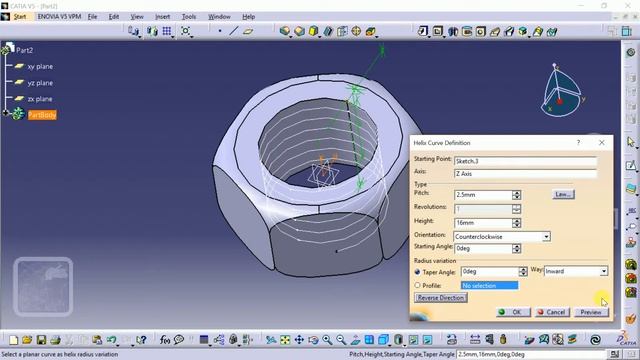This screenshot has height=360, width=640.
Task: Click the Sketcher icon in top toolbar
Action: tap(423, 31)
